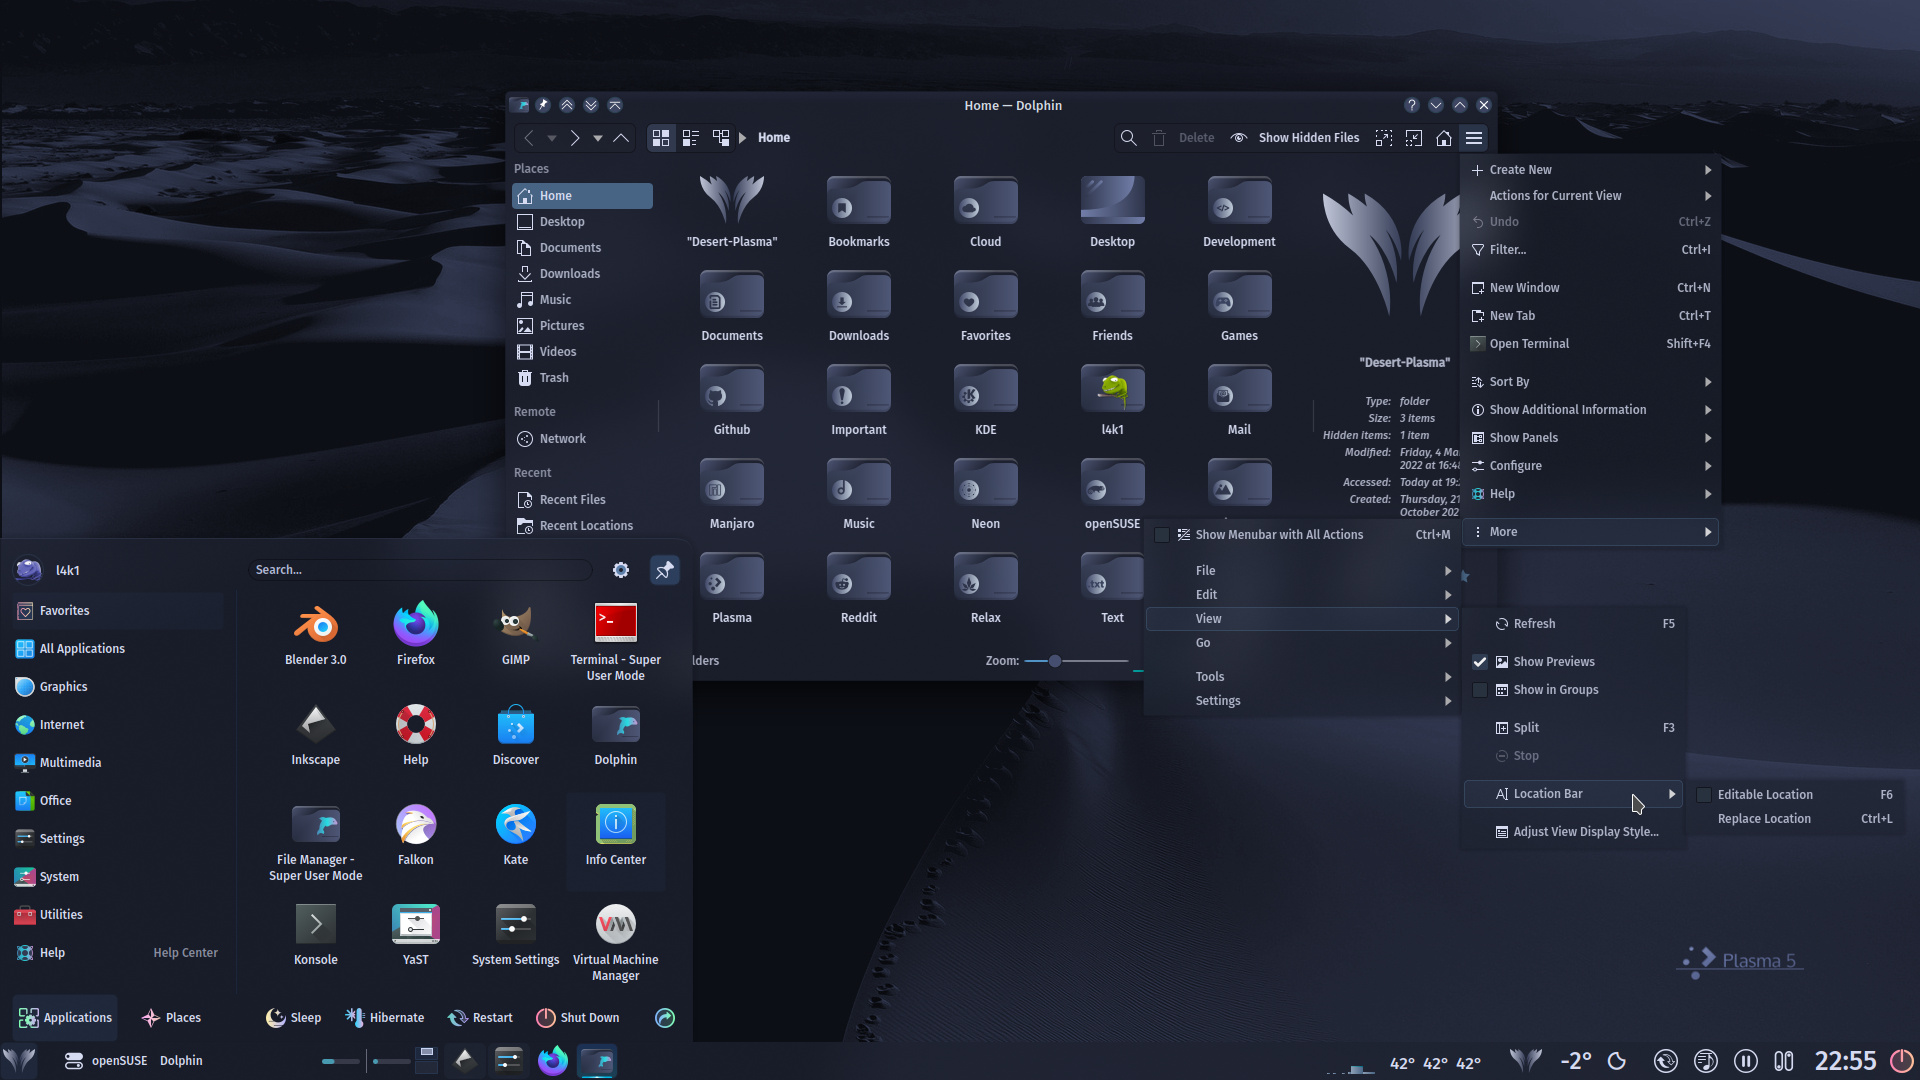Click Firefox icon in the taskbar

553,1061
